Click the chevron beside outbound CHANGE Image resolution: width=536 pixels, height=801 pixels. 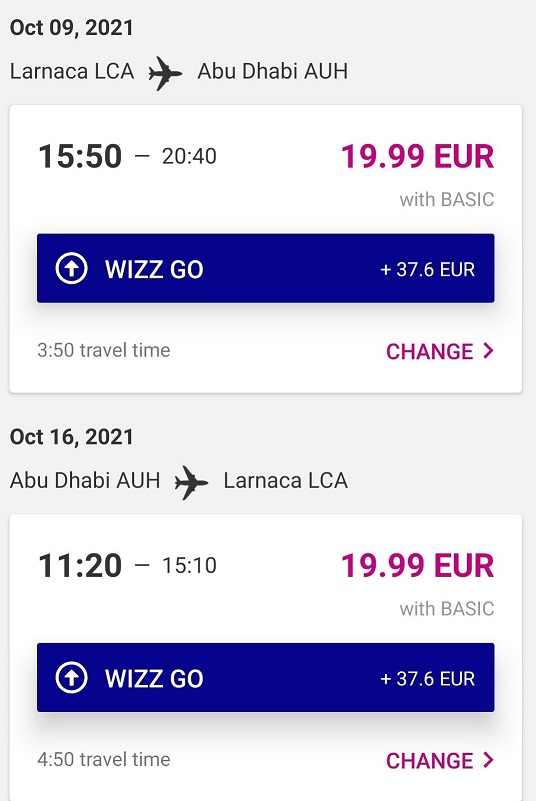[488, 351]
